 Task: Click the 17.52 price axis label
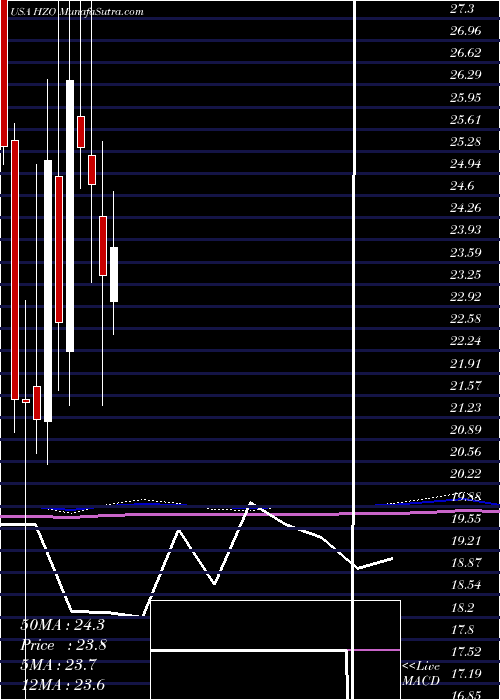pos(466,651)
